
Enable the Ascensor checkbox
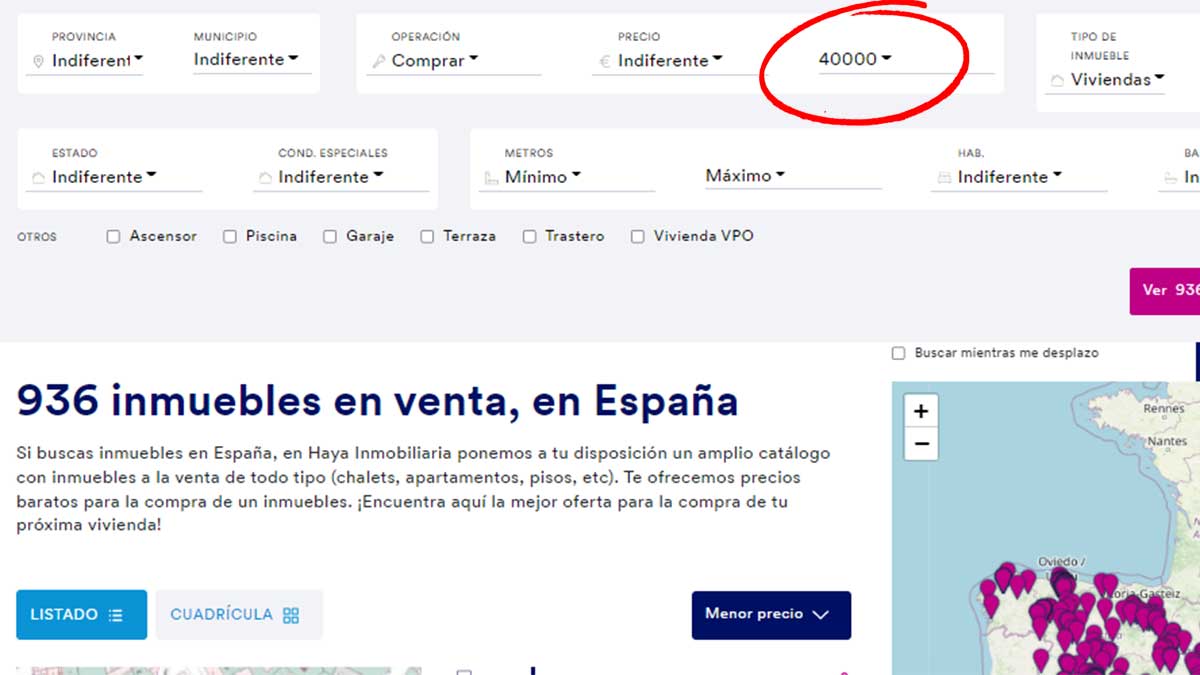pyautogui.click(x=113, y=237)
